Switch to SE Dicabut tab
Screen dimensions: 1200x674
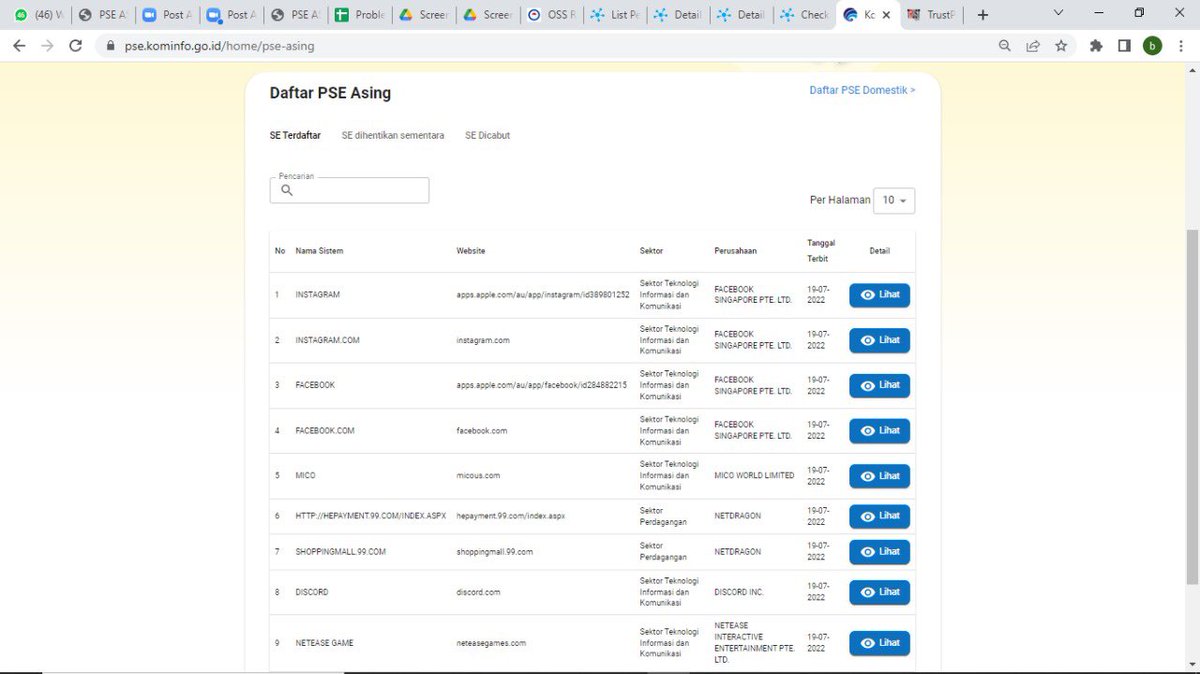coord(487,135)
